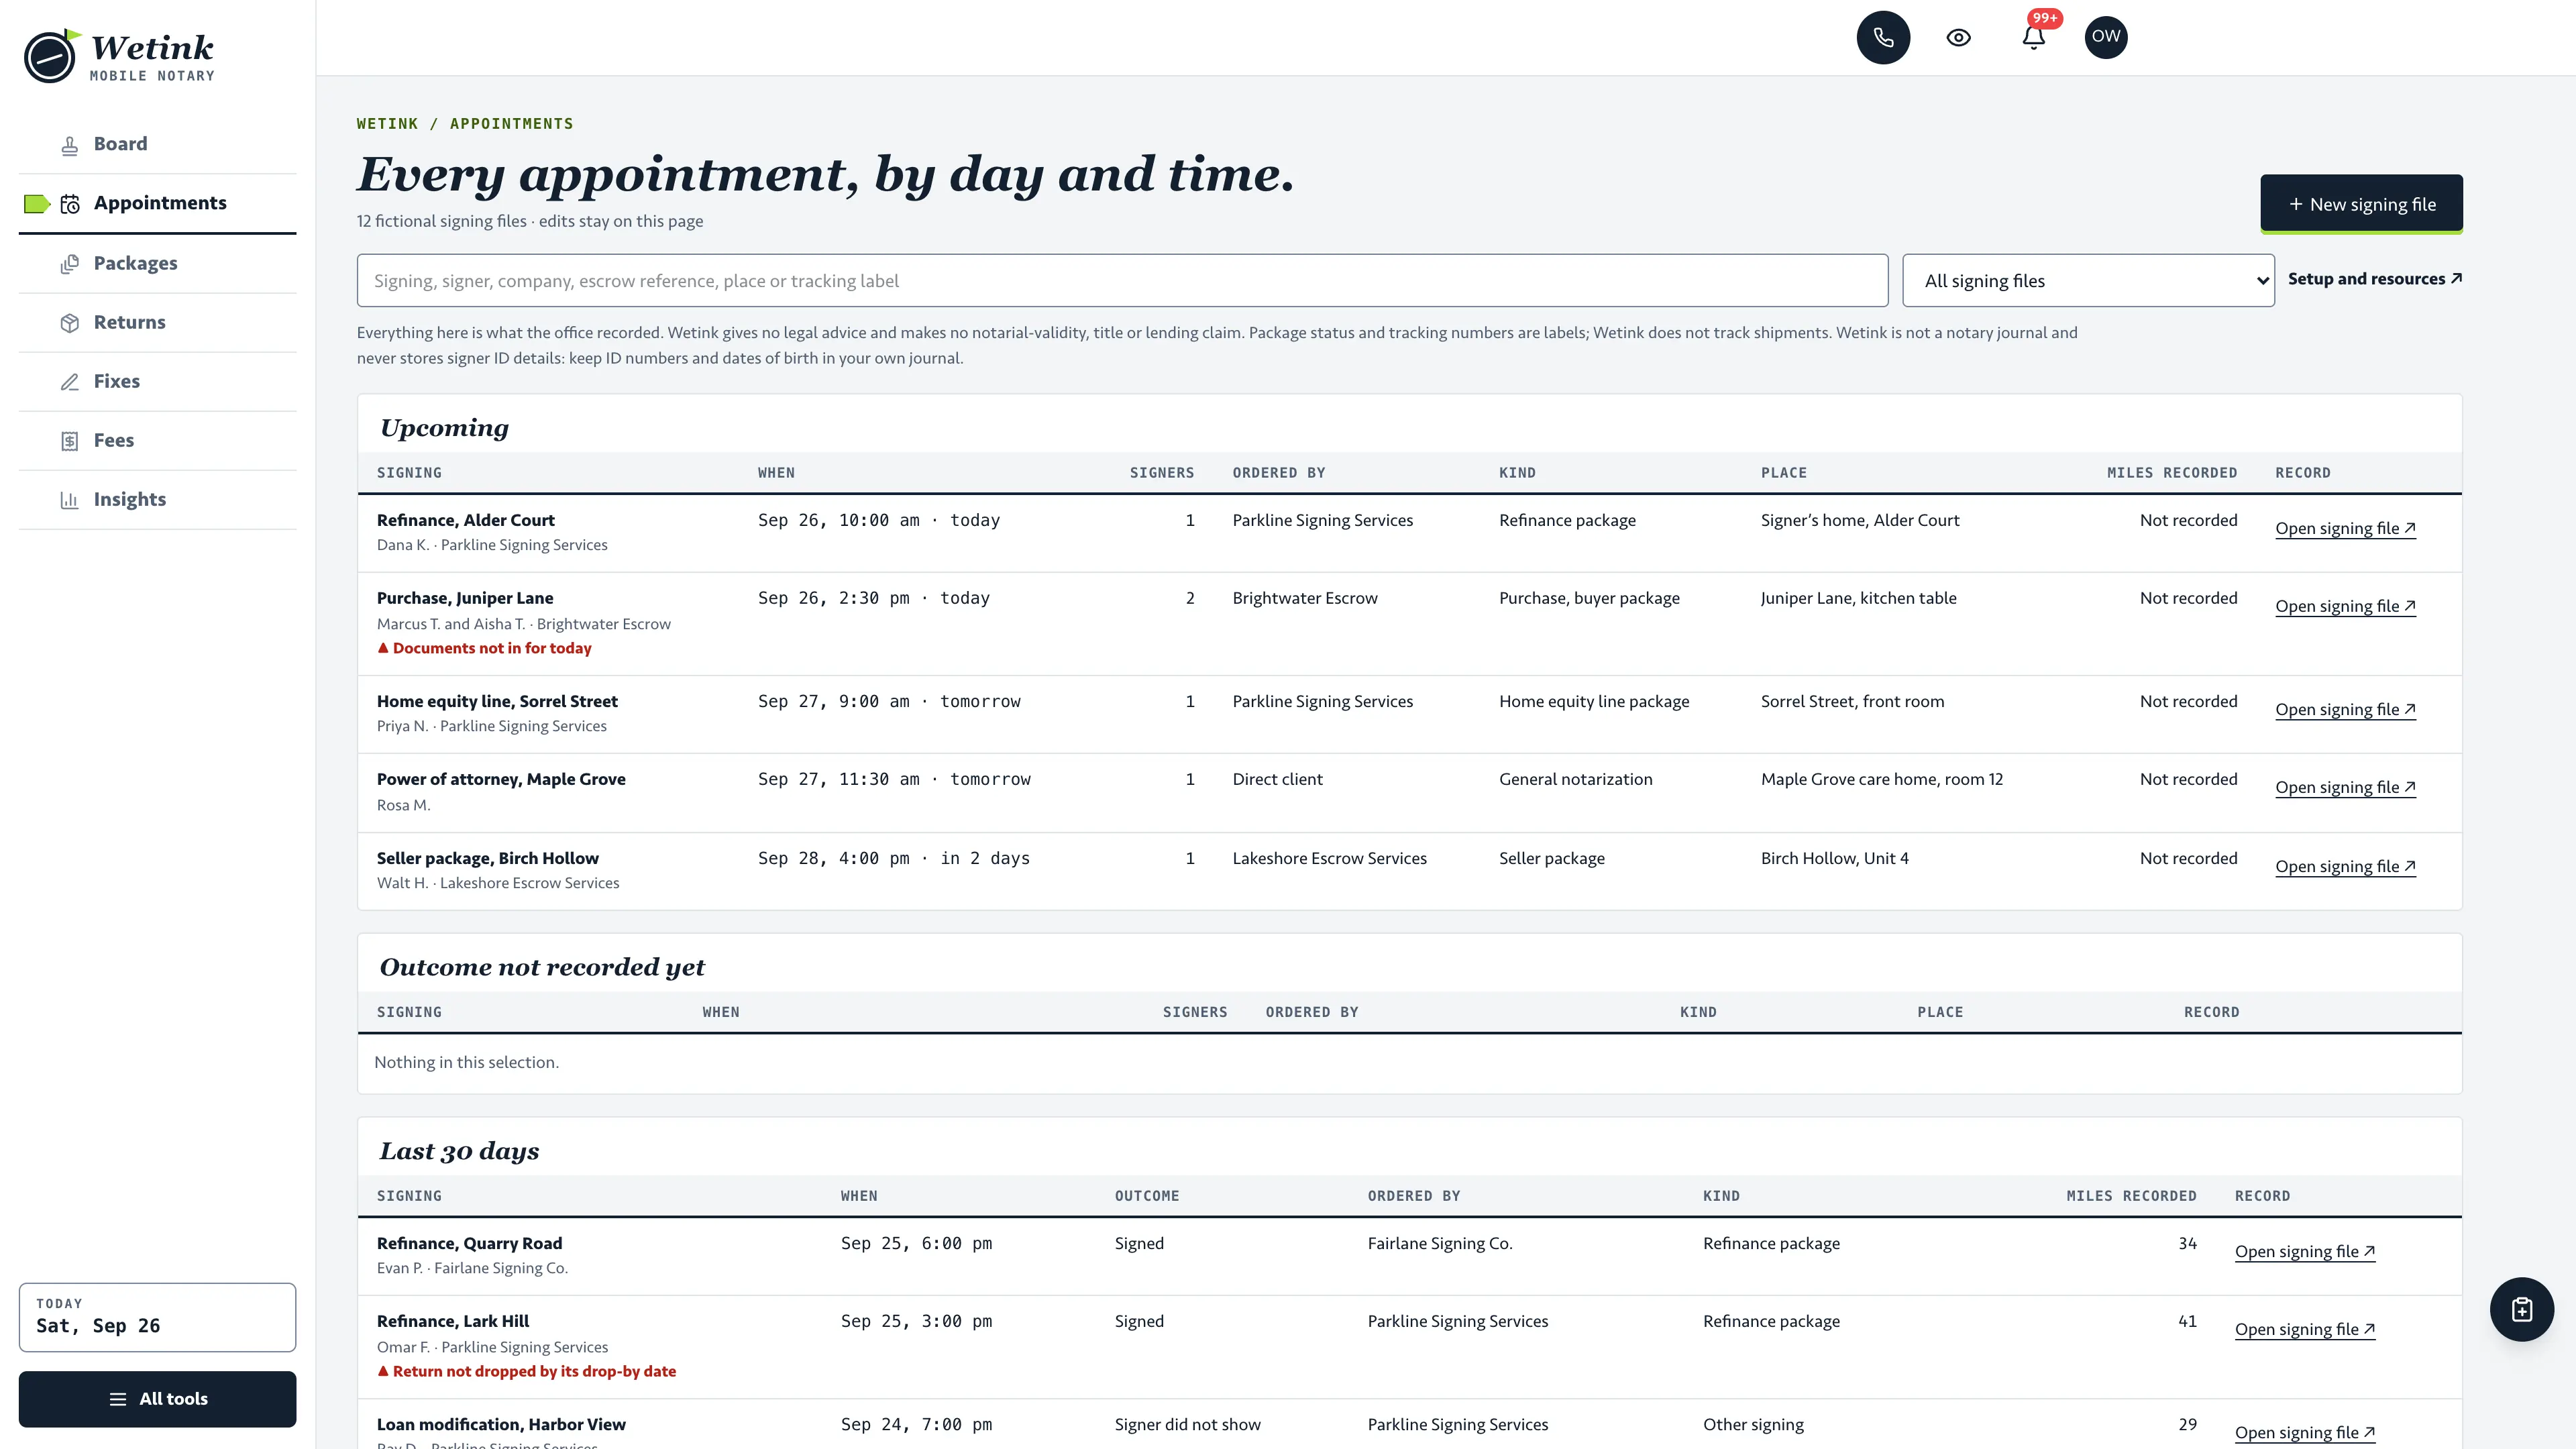2576x1449 pixels.
Task: Open signing file for Loan modification, Harbor View
Action: coord(2305,1432)
